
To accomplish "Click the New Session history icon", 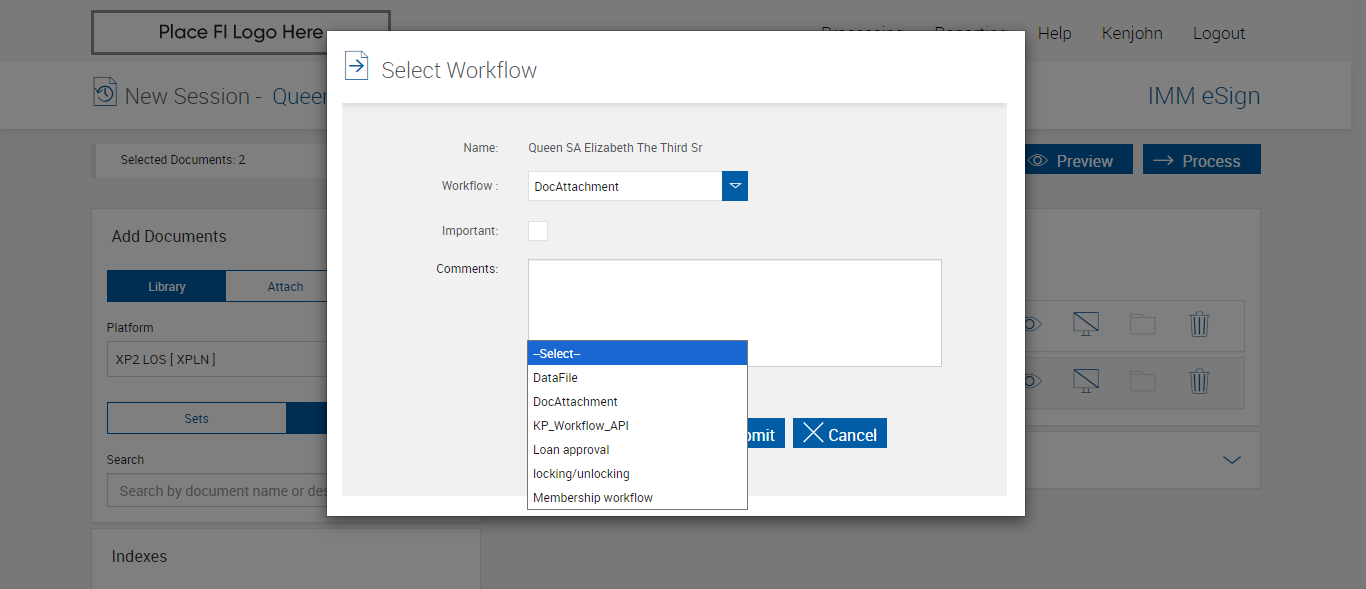I will 105,93.
